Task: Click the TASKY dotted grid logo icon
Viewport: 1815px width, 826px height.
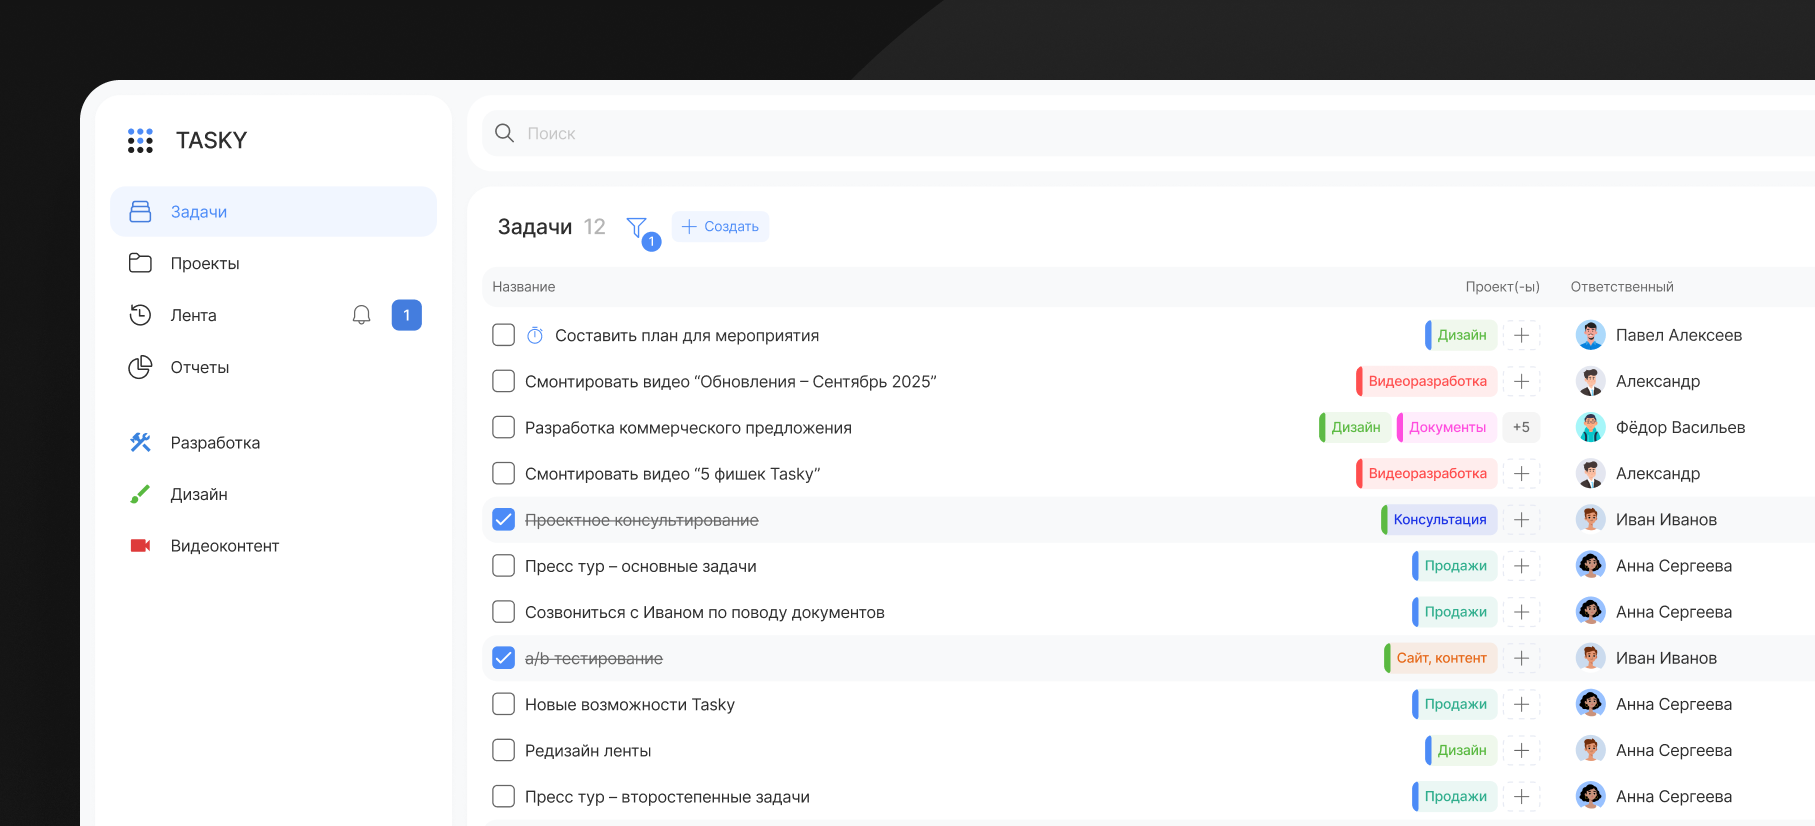Action: click(x=140, y=140)
